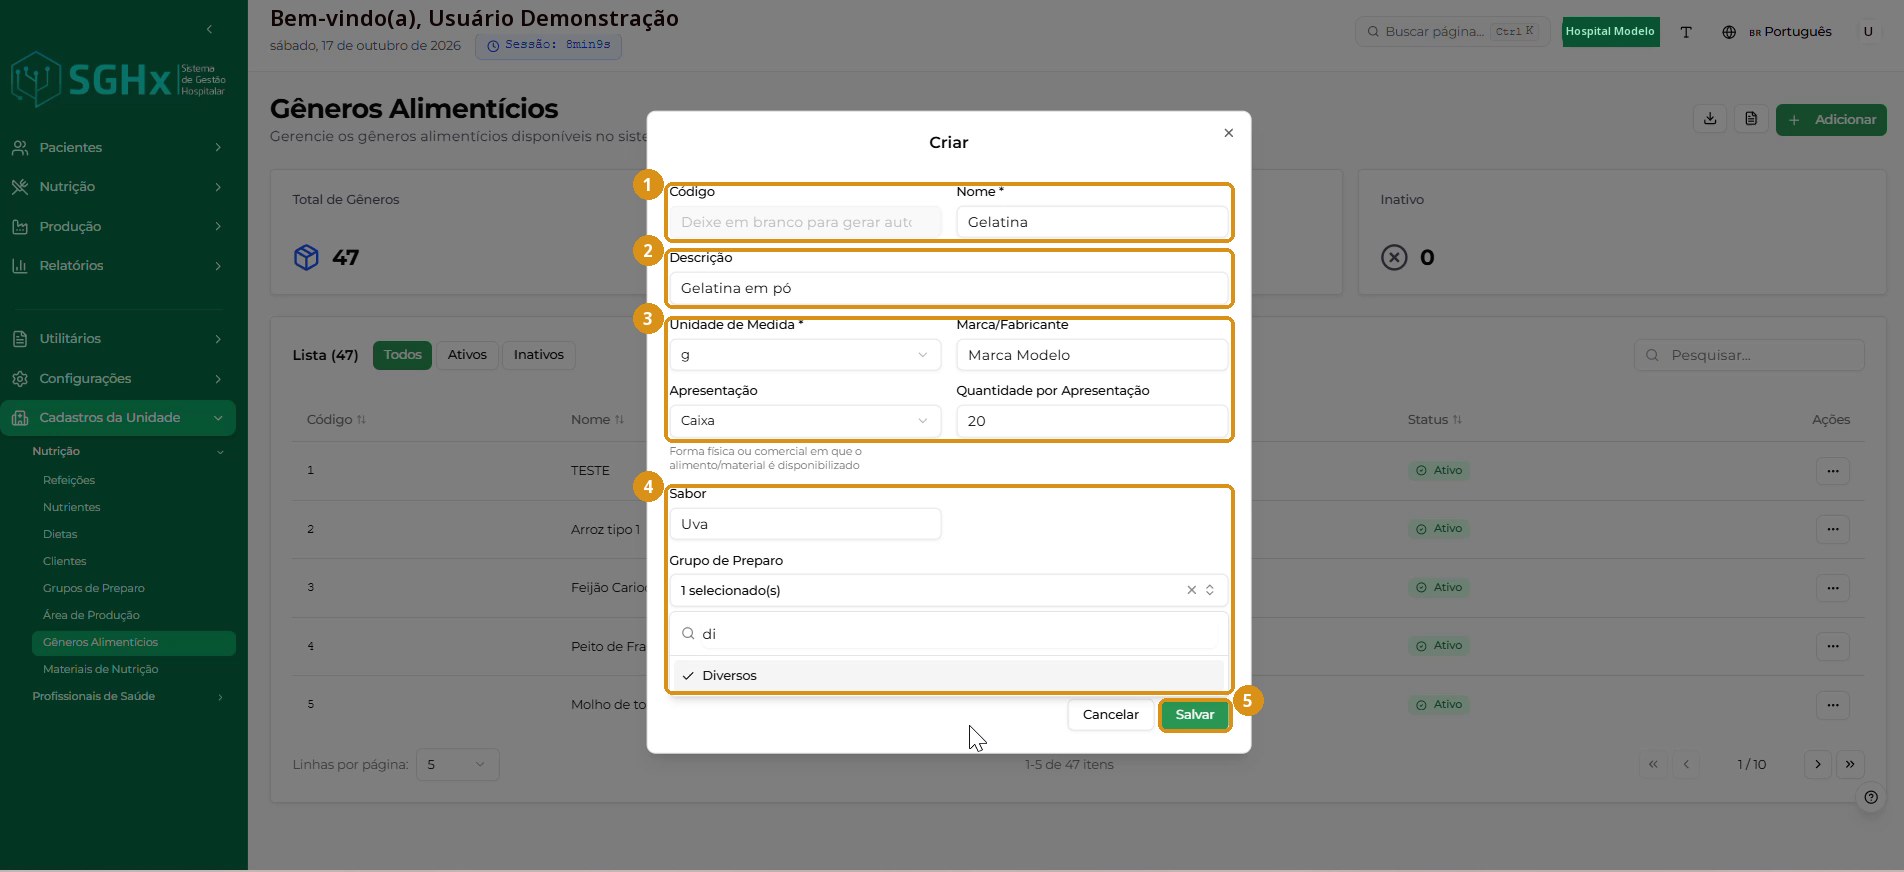This screenshot has width=1904, height=872.
Task: Open Grupos de Preparo sidebar item
Action: (x=94, y=589)
